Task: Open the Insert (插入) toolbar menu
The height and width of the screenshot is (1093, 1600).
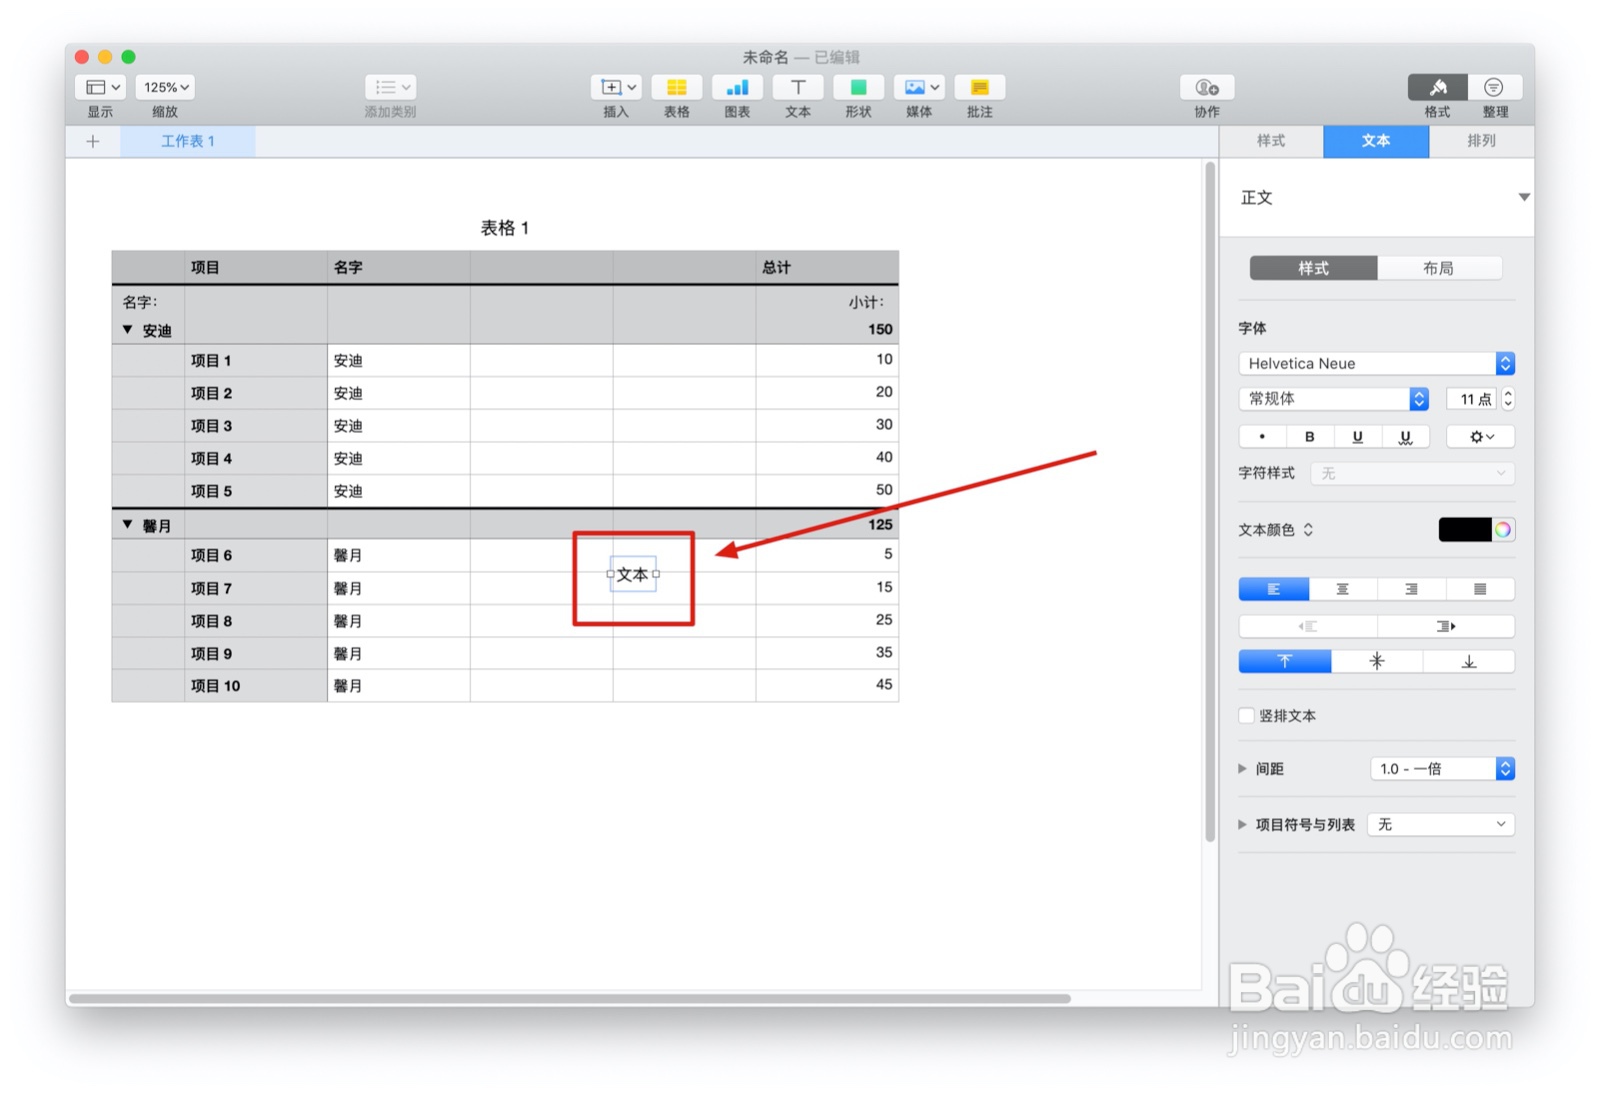Action: (616, 87)
